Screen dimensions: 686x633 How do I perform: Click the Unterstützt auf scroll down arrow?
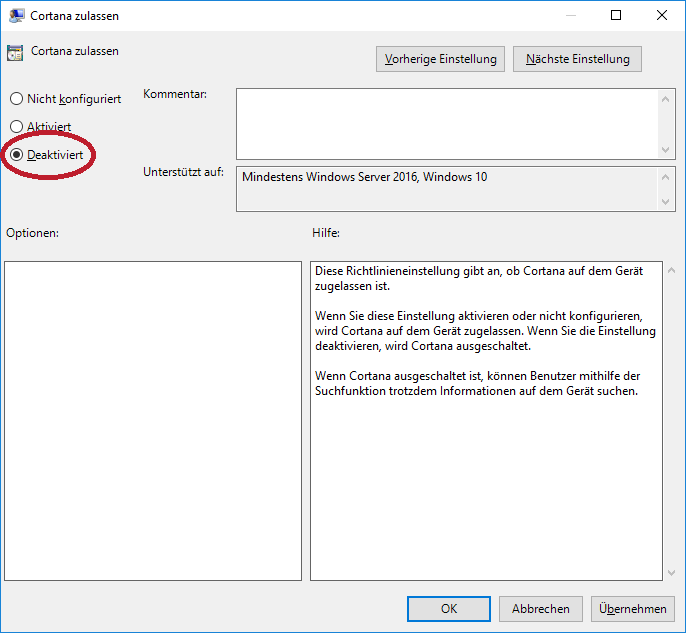pyautogui.click(x=665, y=202)
